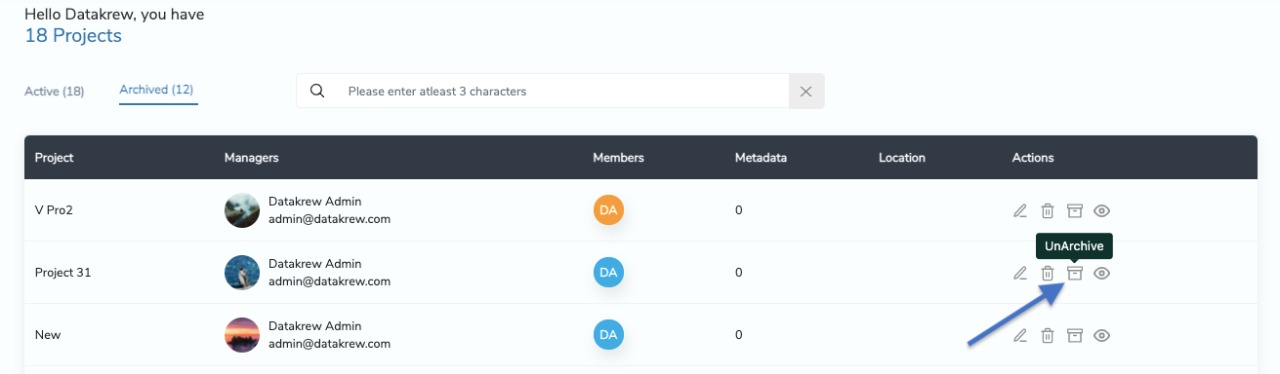The image size is (1280, 374).
Task: Click the orange DA member badge
Action: (609, 210)
